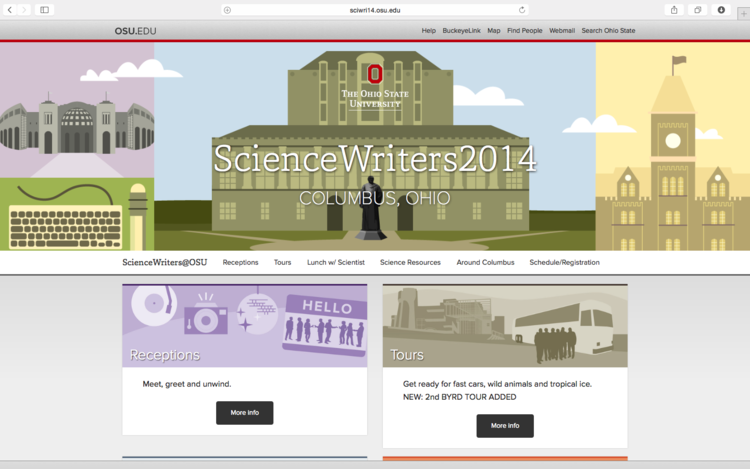Click the Ohio State University block O logo
The image size is (750, 469).
[x=375, y=74]
